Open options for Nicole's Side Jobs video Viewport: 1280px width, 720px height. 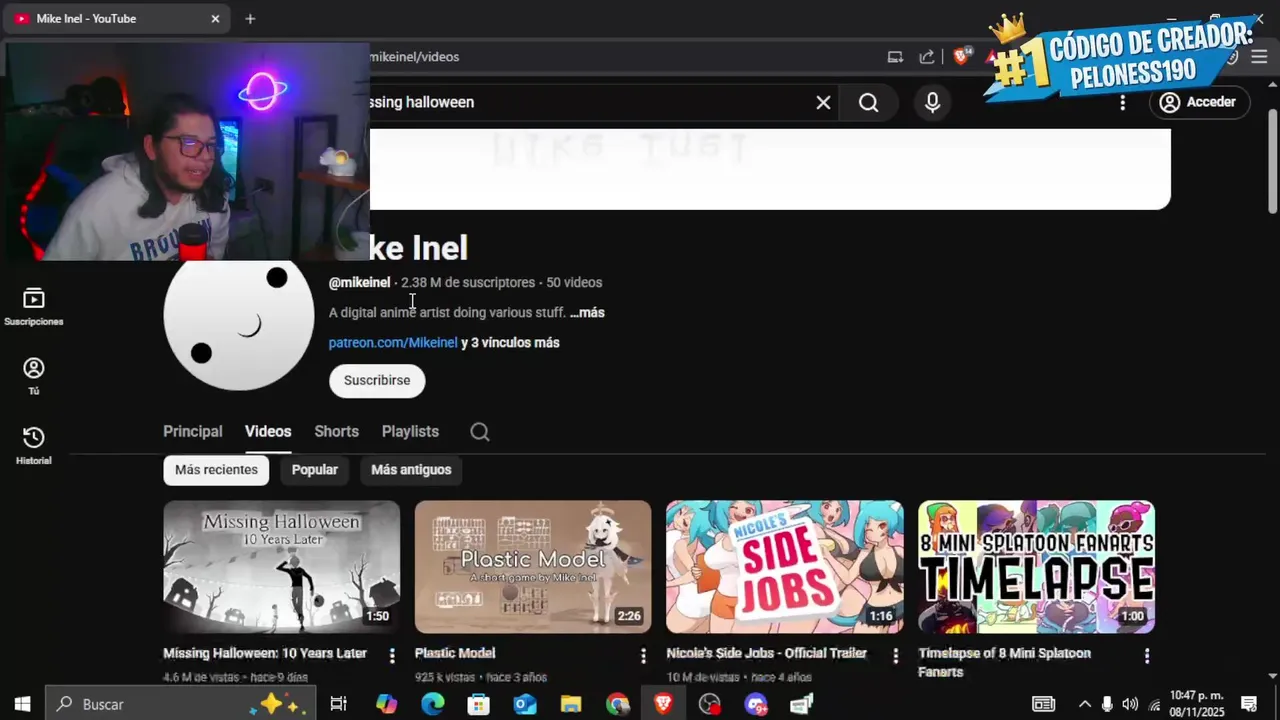pyautogui.click(x=895, y=656)
